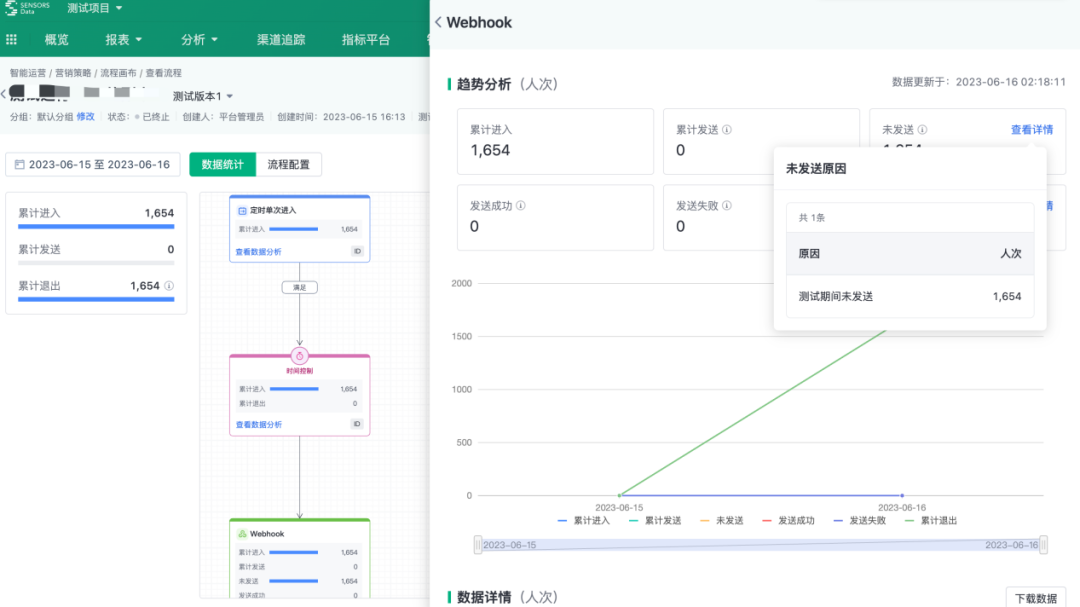Toggle 发送失败 series in chart legend
This screenshot has width=1080, height=607.
click(x=860, y=521)
